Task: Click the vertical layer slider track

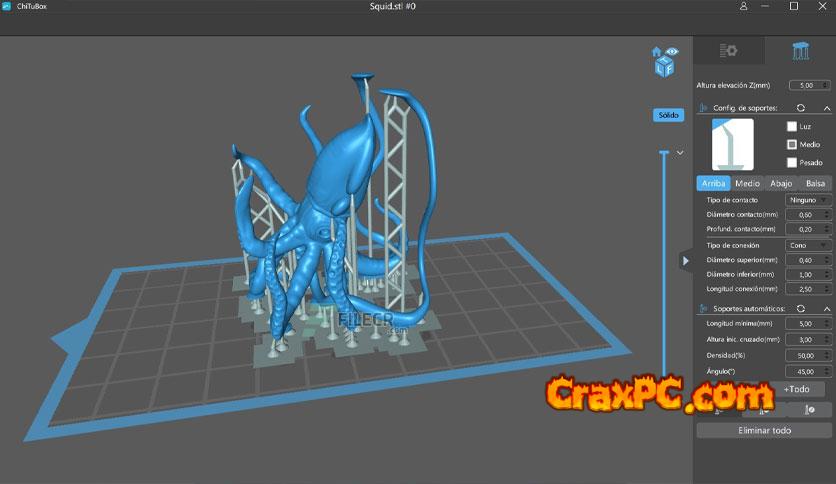Action: point(664,264)
